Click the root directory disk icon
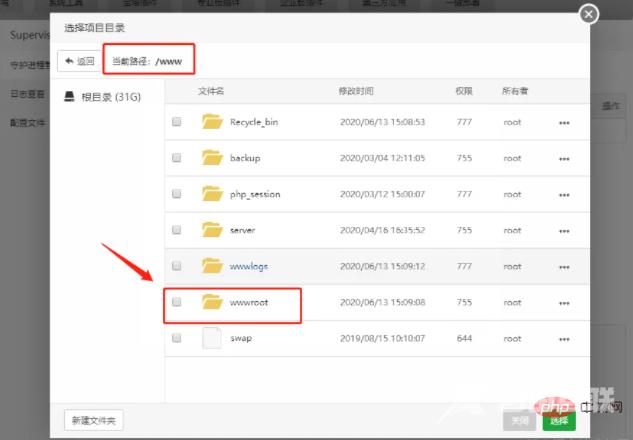 point(69,96)
